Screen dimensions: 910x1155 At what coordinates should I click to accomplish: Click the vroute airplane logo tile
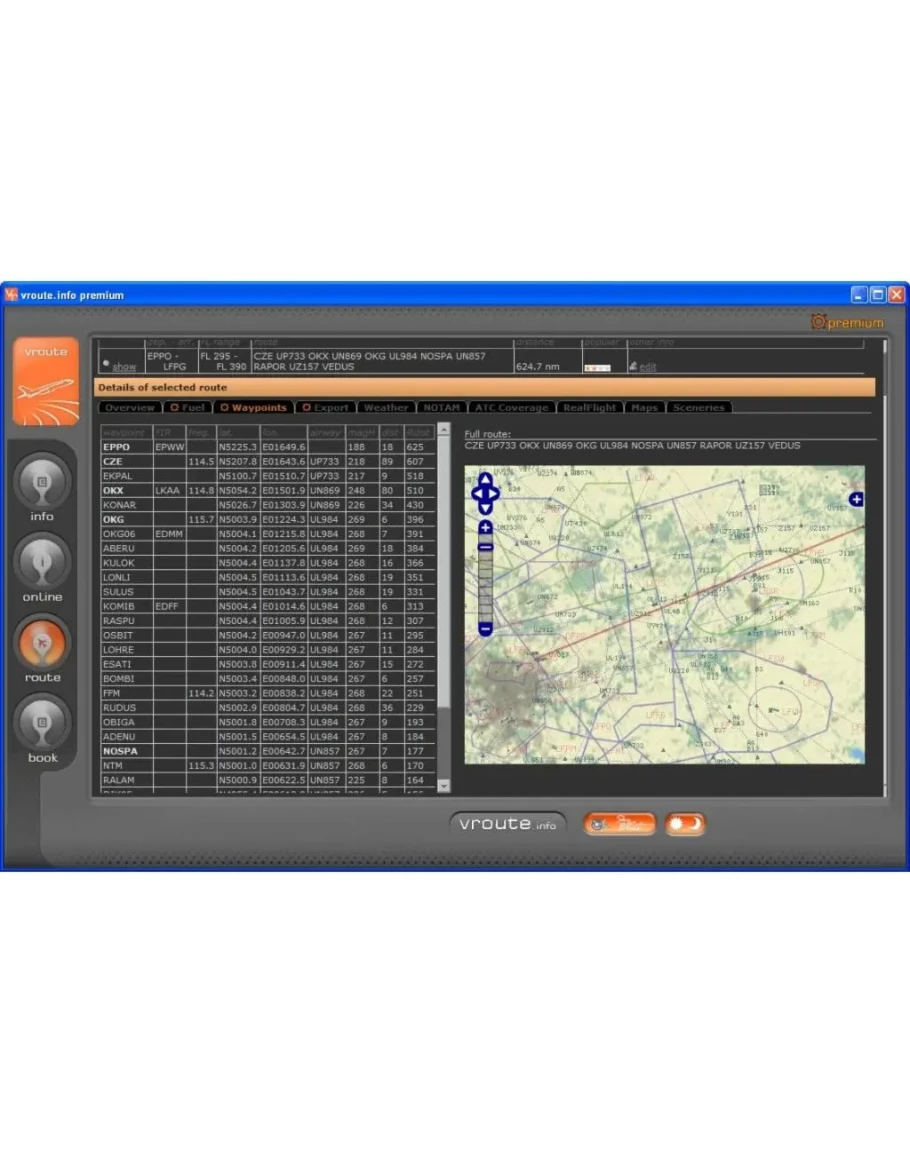[45, 381]
